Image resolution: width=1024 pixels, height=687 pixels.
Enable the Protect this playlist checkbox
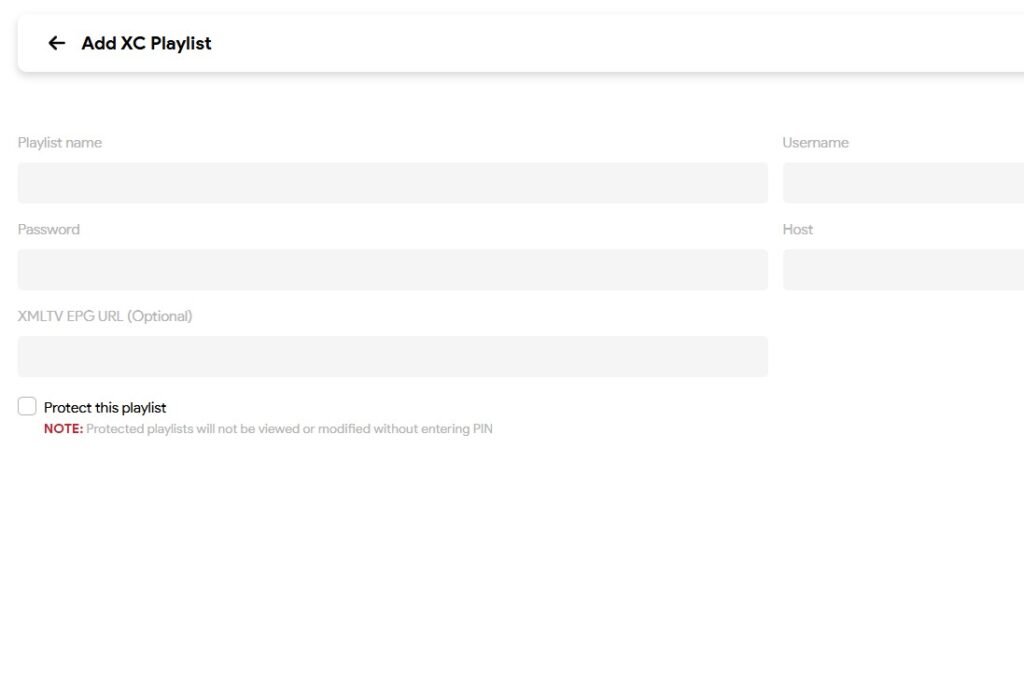coord(27,406)
